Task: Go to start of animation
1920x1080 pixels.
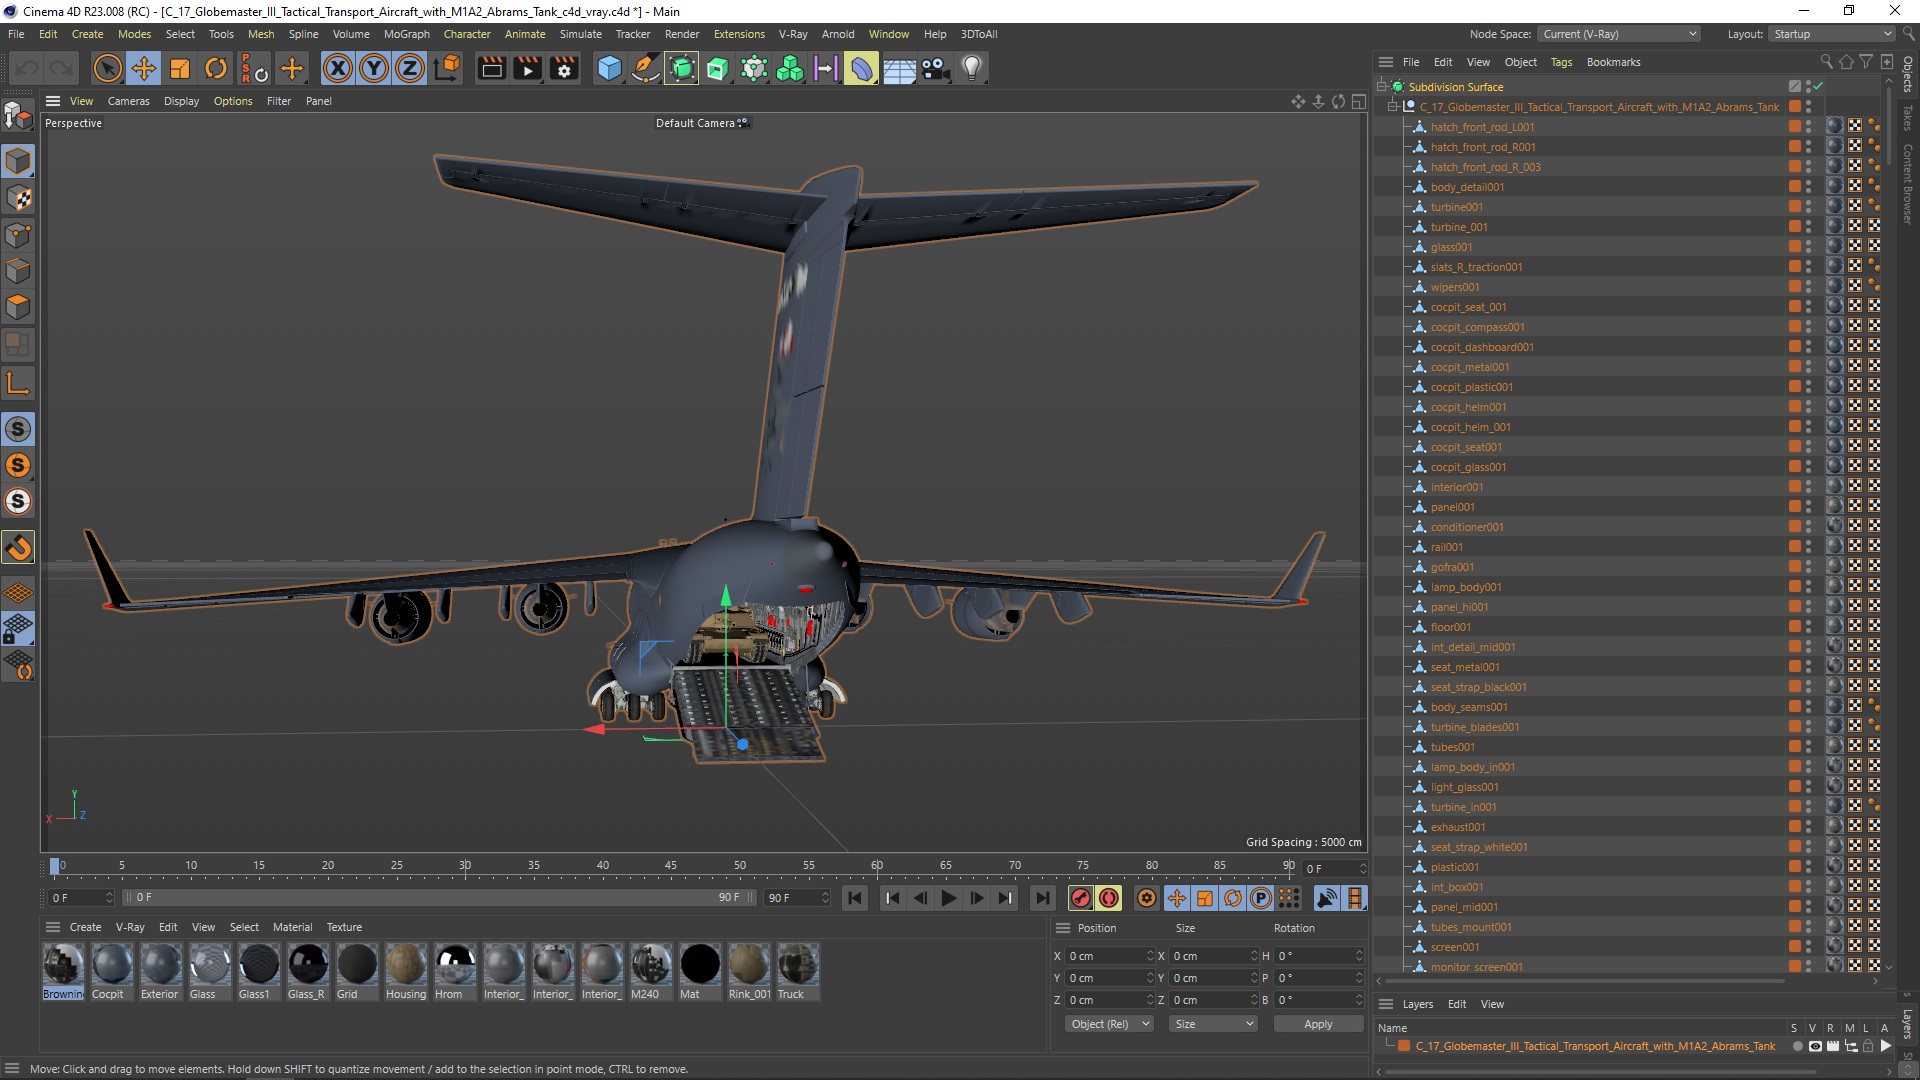Action: pos(855,898)
